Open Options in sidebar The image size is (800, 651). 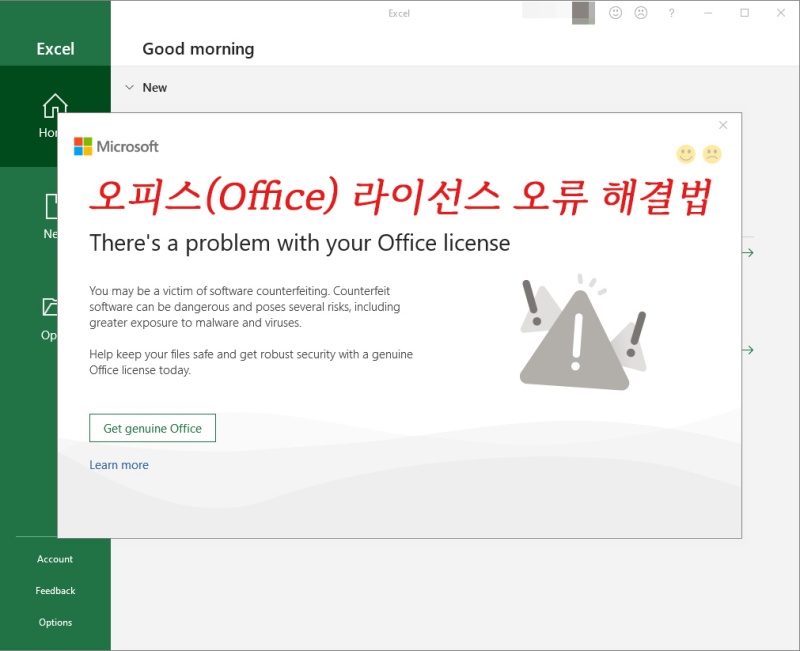point(55,622)
